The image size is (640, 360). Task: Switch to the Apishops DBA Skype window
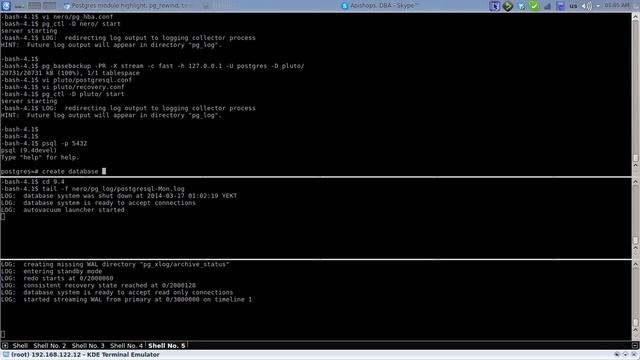pos(380,6)
